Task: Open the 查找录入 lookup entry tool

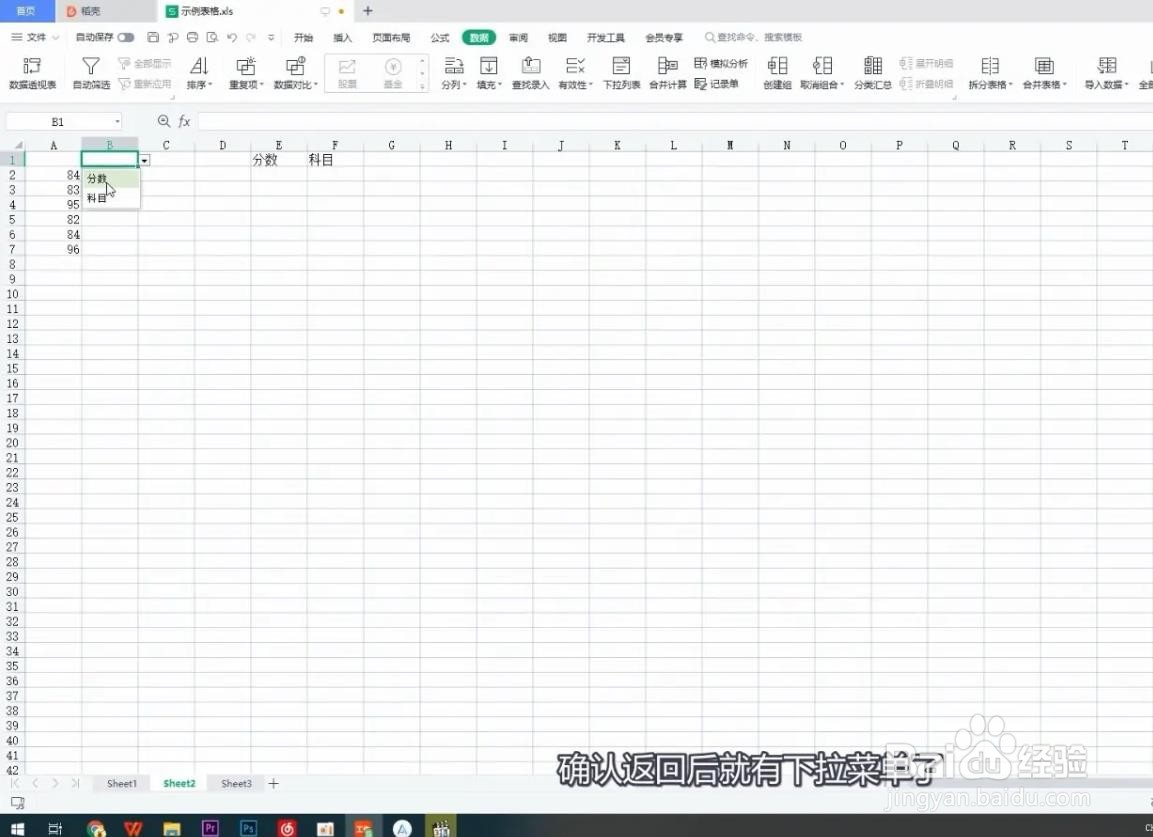Action: pos(530,74)
